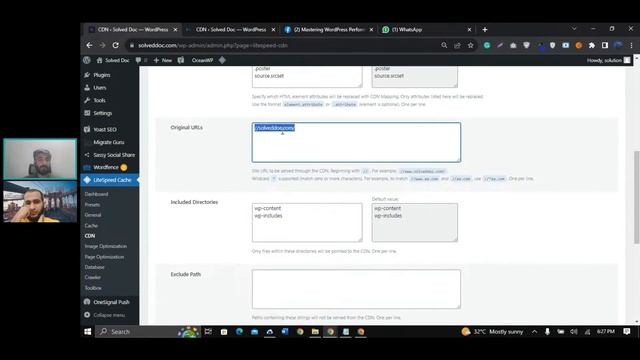Open Microsoft Edge from the taskbar
Image resolution: width=640 pixels, height=360 pixels.
point(239,331)
